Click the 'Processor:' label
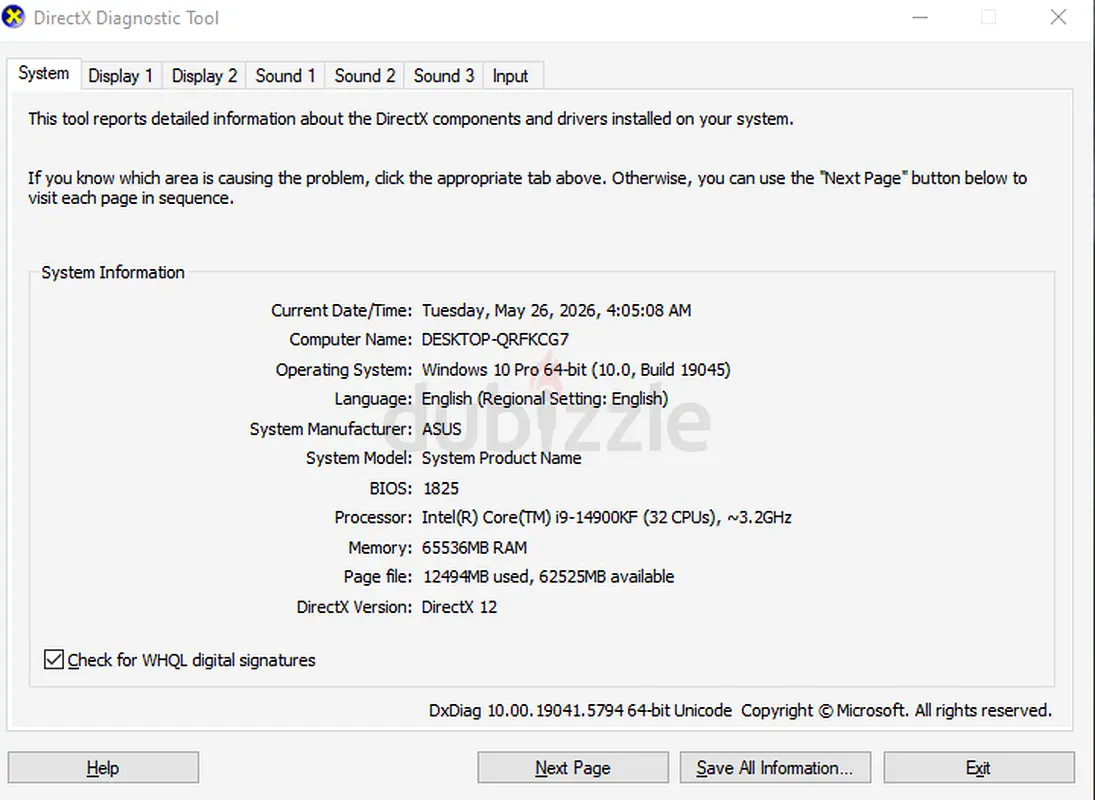The width and height of the screenshot is (1095, 800). pyautogui.click(x=373, y=518)
